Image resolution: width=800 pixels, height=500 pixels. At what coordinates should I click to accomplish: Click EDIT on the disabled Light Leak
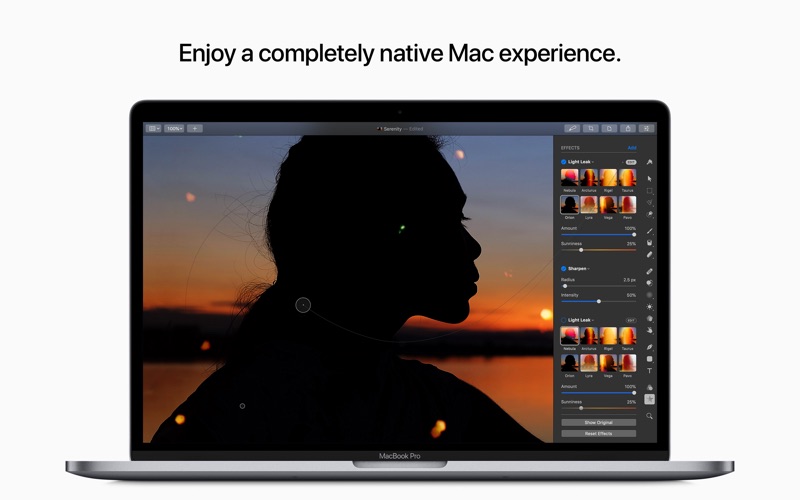coord(631,320)
